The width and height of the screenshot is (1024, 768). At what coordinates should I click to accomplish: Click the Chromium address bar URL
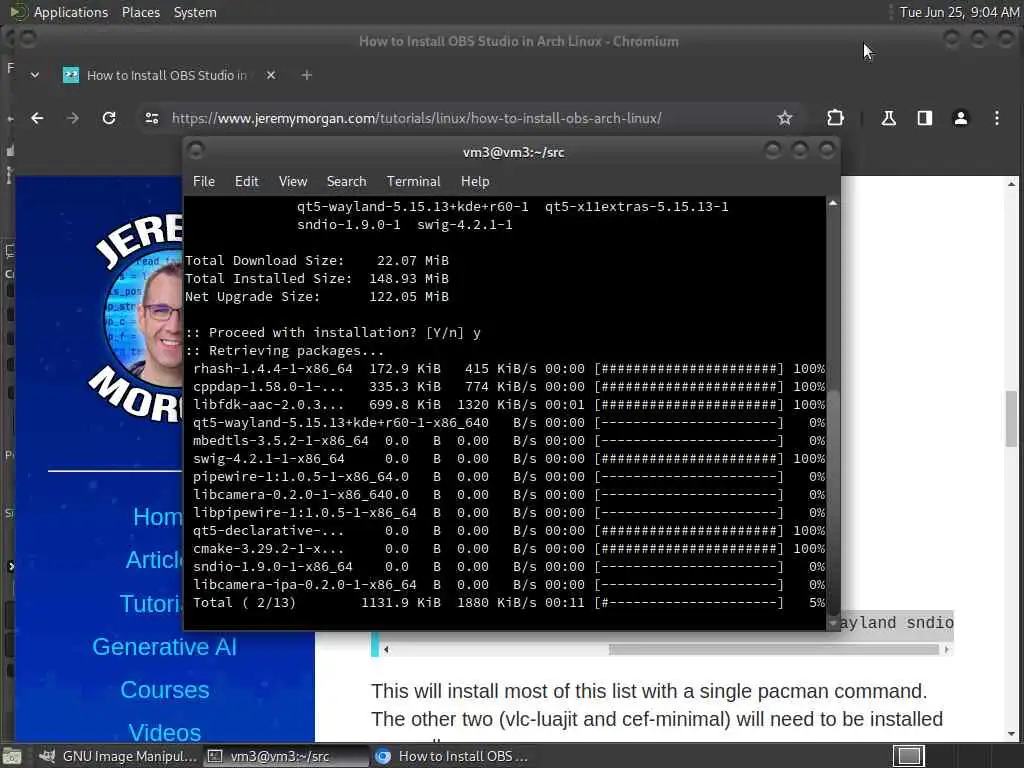tap(416, 118)
